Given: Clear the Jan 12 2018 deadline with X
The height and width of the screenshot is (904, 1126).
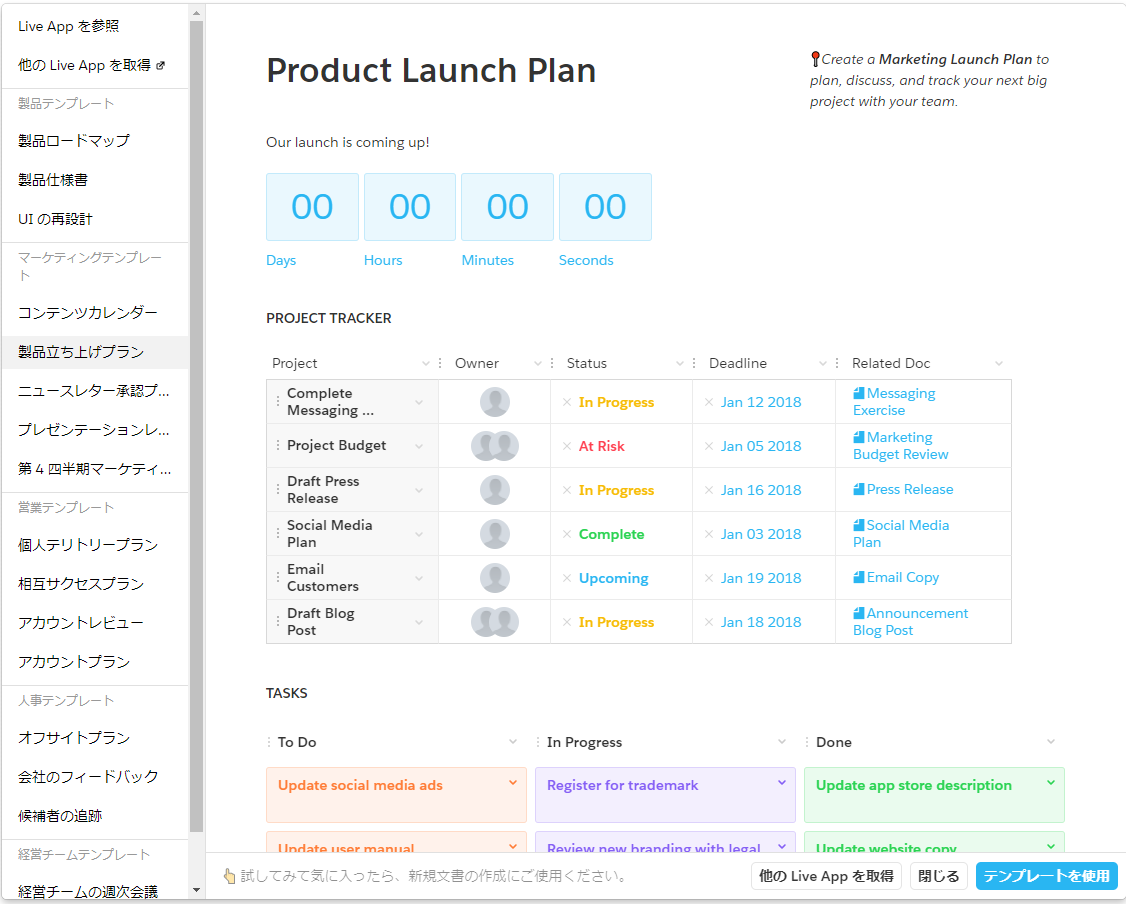Looking at the screenshot, I should (709, 402).
